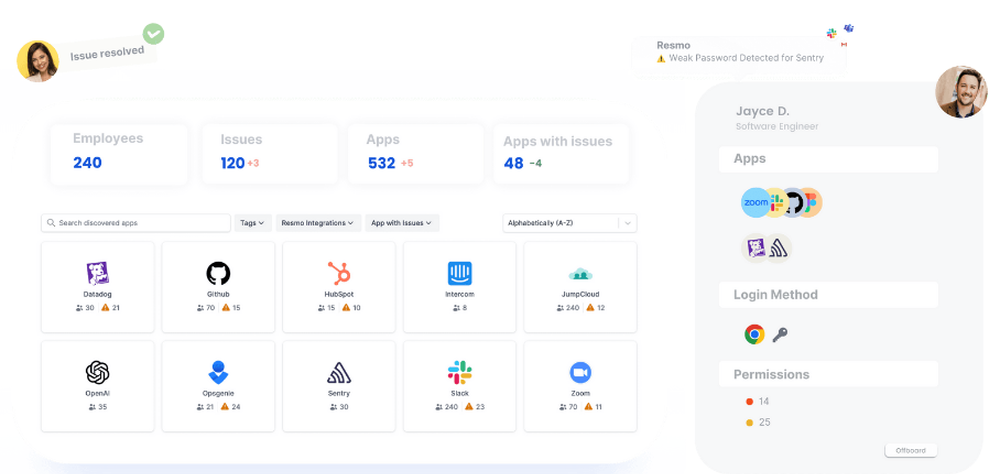This screenshot has width=1000, height=474.
Task: Click the Slack badge in Jayce's Apps
Action: 776,203
